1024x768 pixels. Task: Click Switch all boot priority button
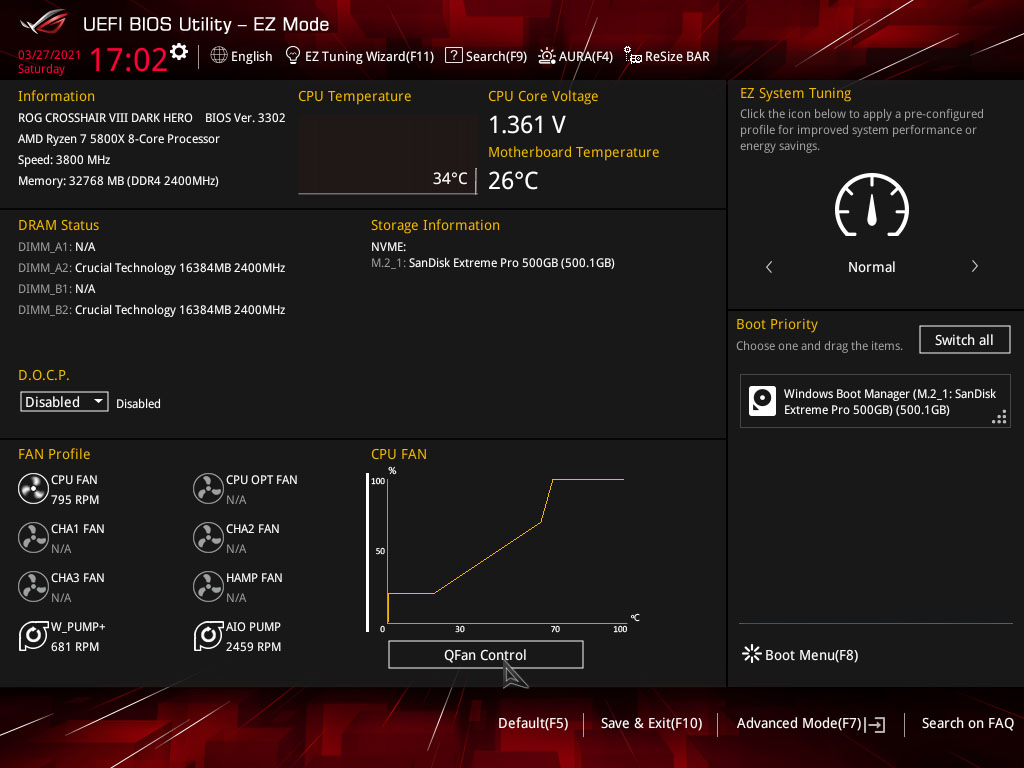pyautogui.click(x=964, y=340)
